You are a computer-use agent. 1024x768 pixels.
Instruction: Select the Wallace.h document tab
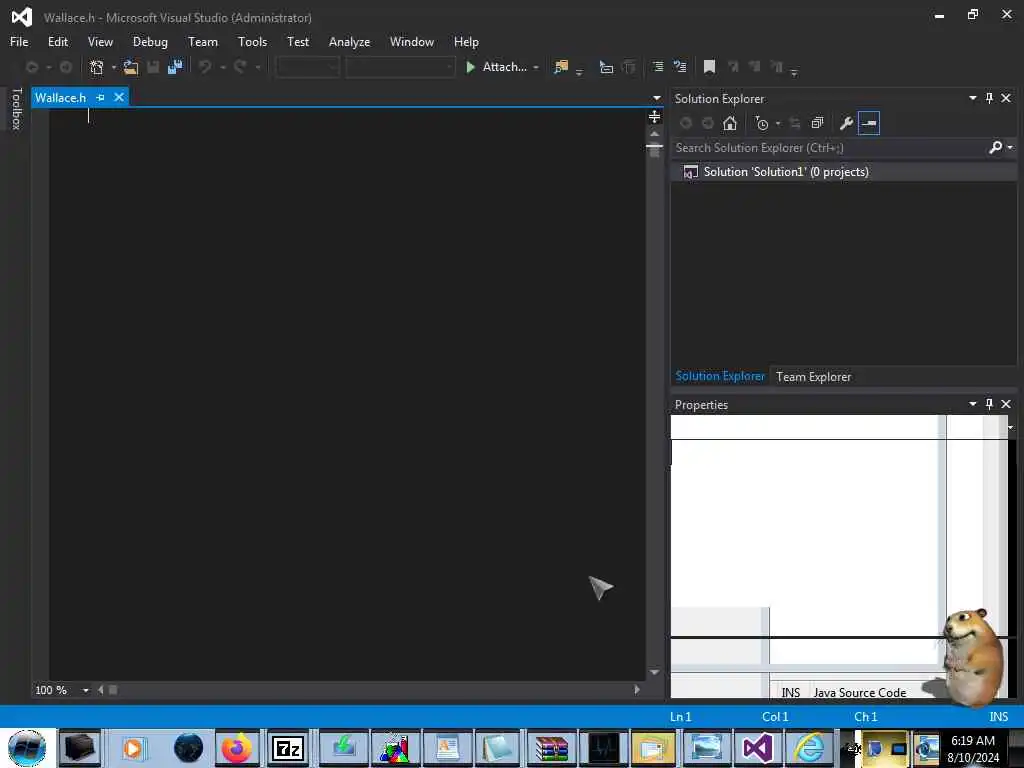(x=60, y=97)
